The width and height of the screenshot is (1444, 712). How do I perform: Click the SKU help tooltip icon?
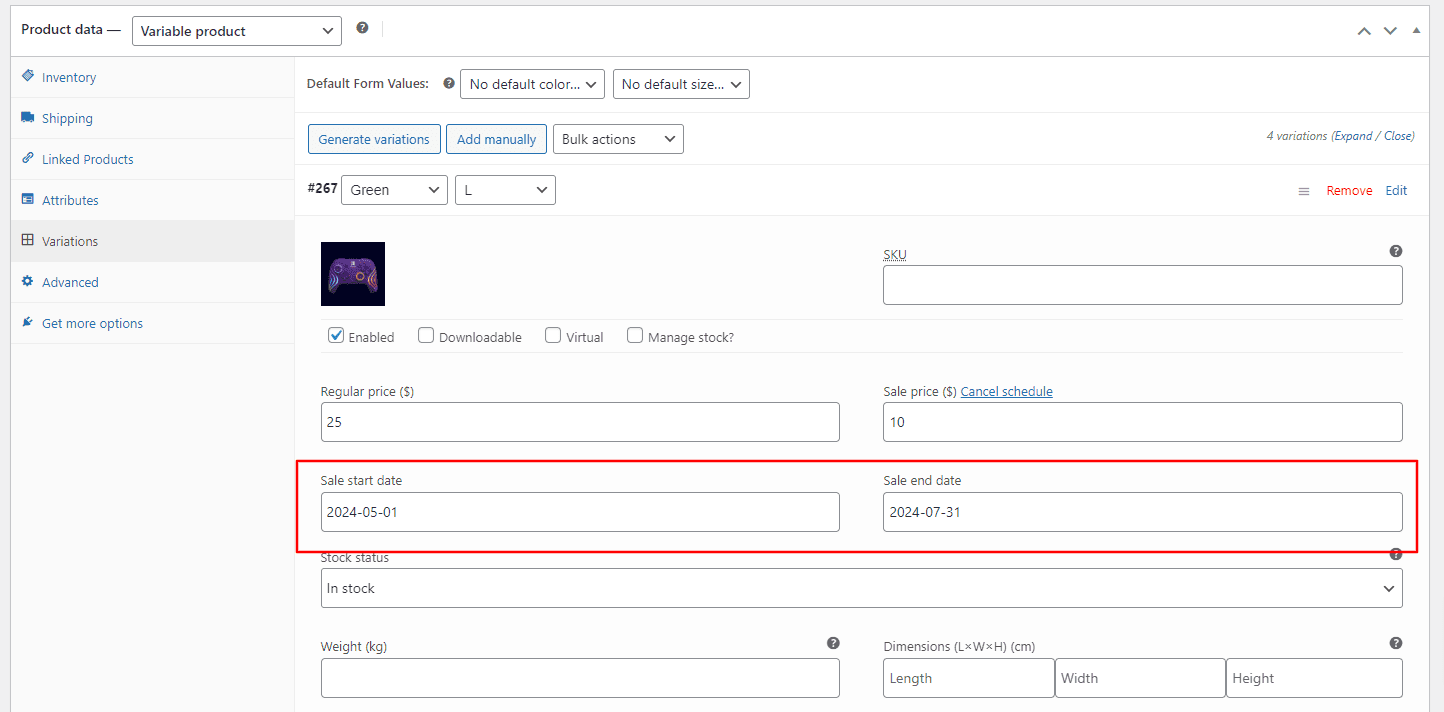tap(1396, 251)
